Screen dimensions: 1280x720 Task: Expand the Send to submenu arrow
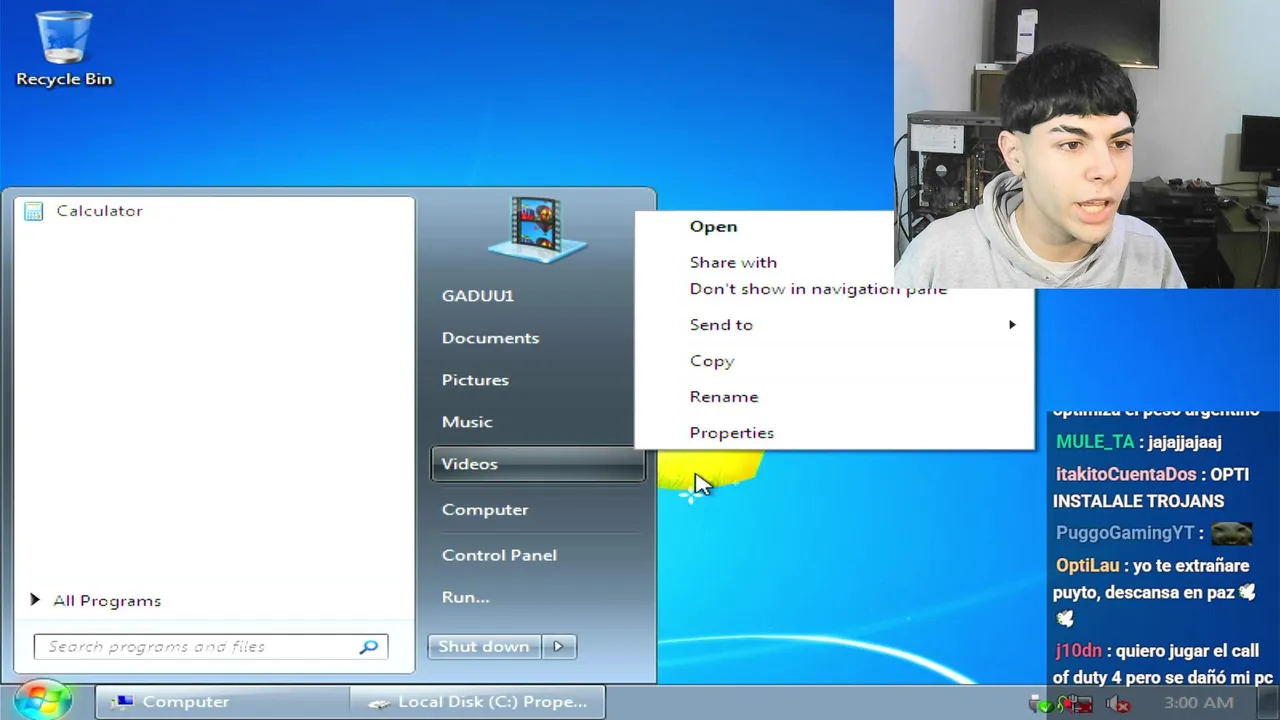click(x=1012, y=325)
